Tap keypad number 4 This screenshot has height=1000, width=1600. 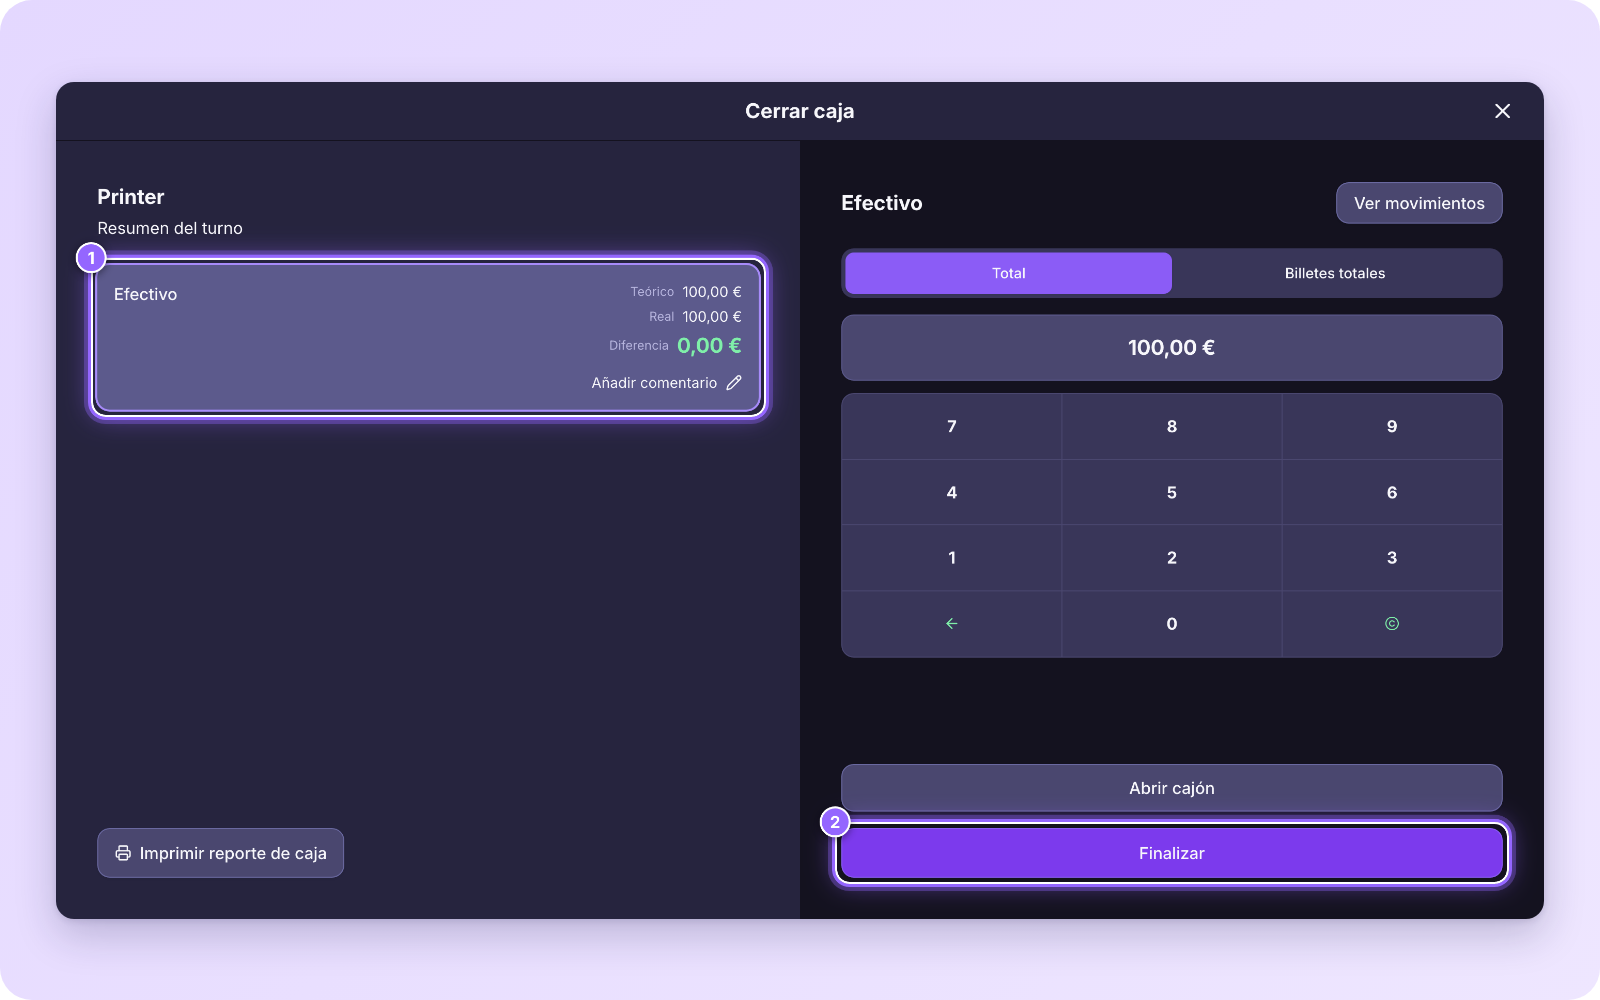[x=952, y=493]
